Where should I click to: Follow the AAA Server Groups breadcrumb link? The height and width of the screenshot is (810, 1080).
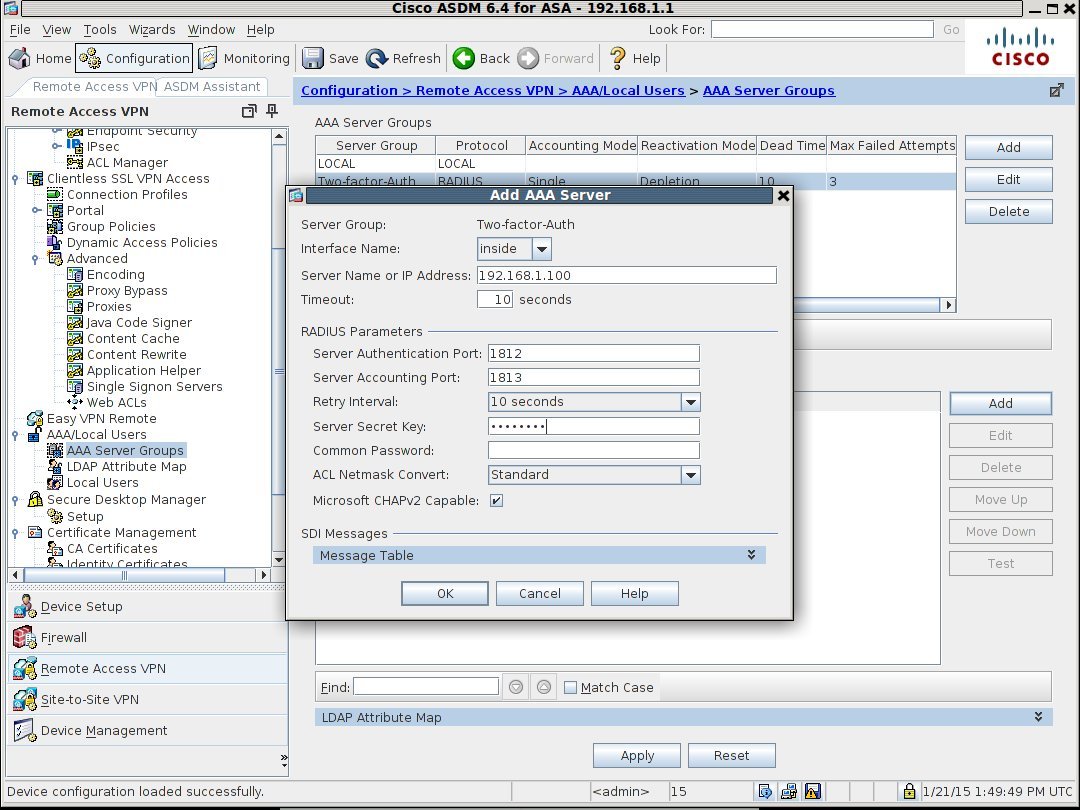768,90
